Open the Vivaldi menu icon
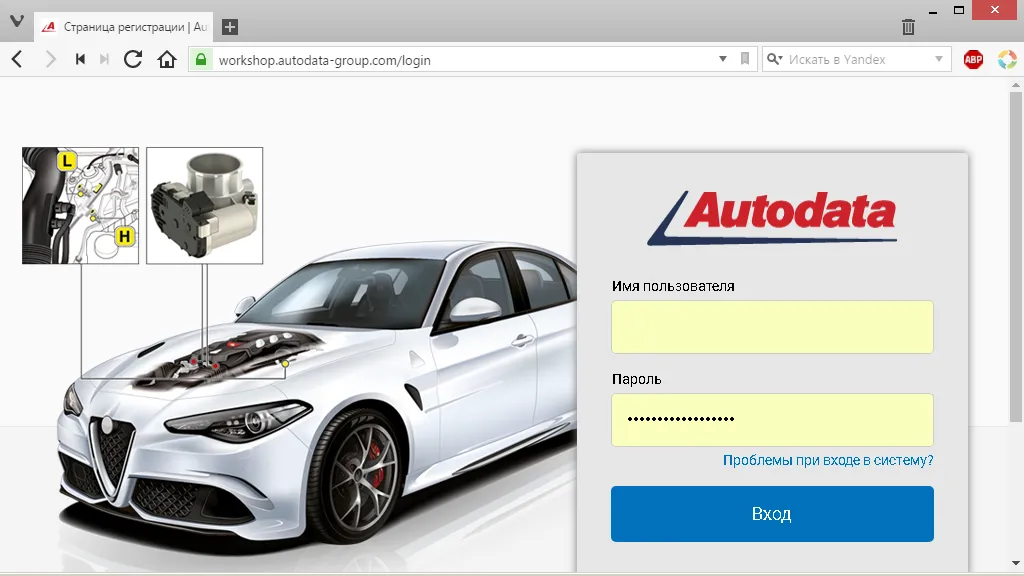 tap(17, 21)
